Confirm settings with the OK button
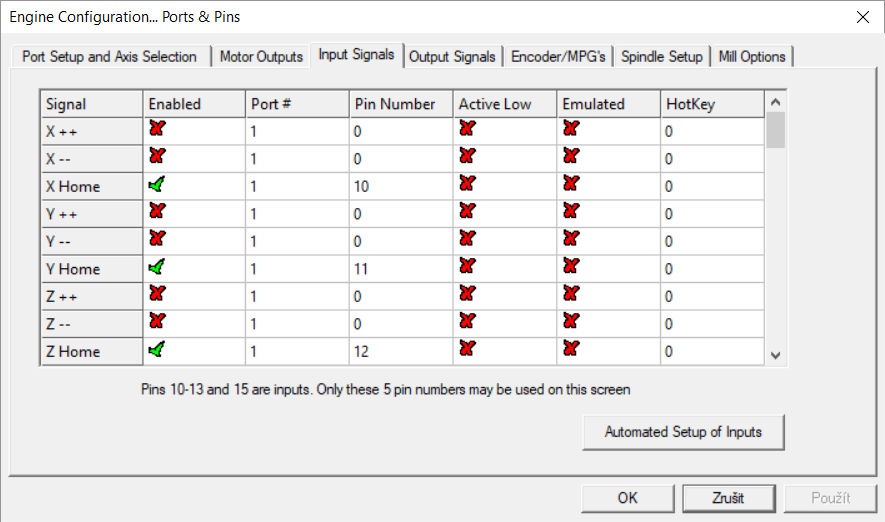Viewport: 885px width, 522px height. pos(627,497)
